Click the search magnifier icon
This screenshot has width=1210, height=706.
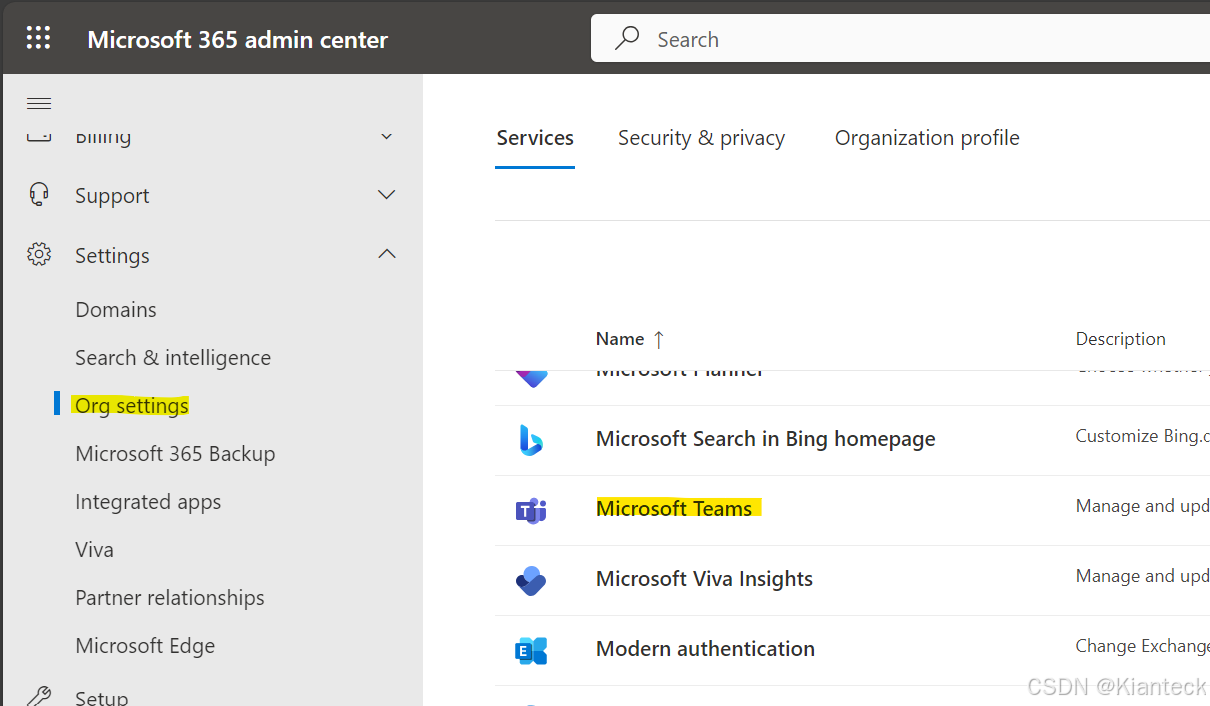coord(627,39)
